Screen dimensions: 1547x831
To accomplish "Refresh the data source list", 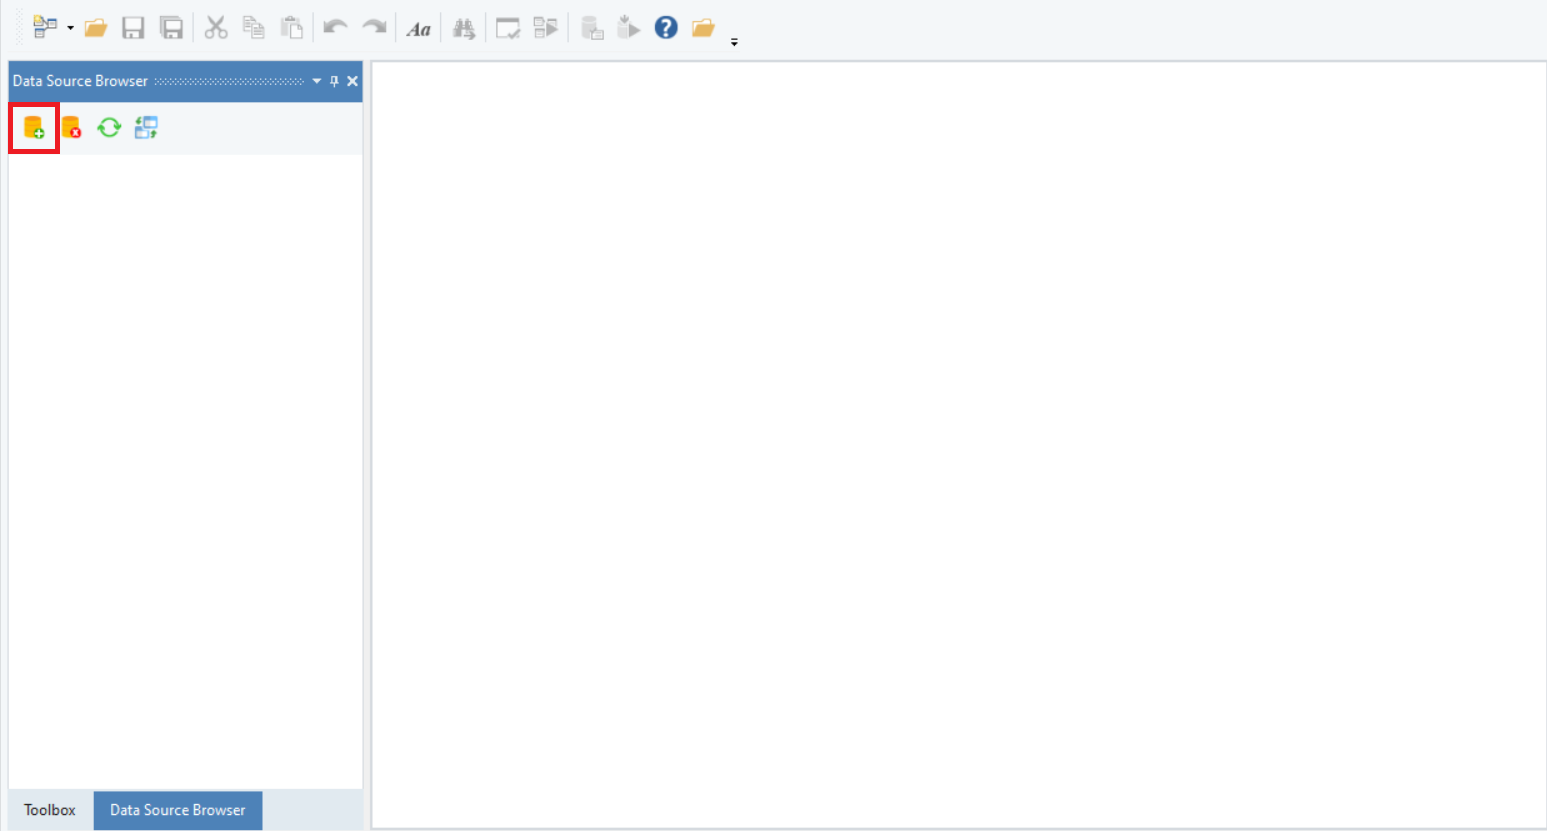I will pyautogui.click(x=109, y=128).
